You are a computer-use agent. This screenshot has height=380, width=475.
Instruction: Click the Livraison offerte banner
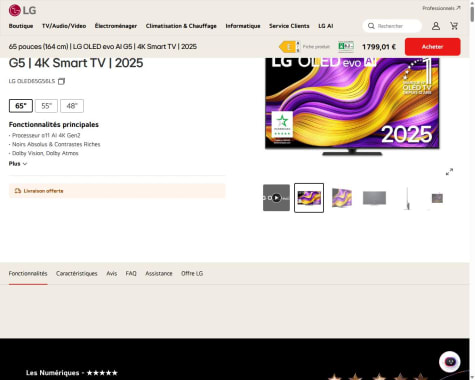click(x=117, y=191)
